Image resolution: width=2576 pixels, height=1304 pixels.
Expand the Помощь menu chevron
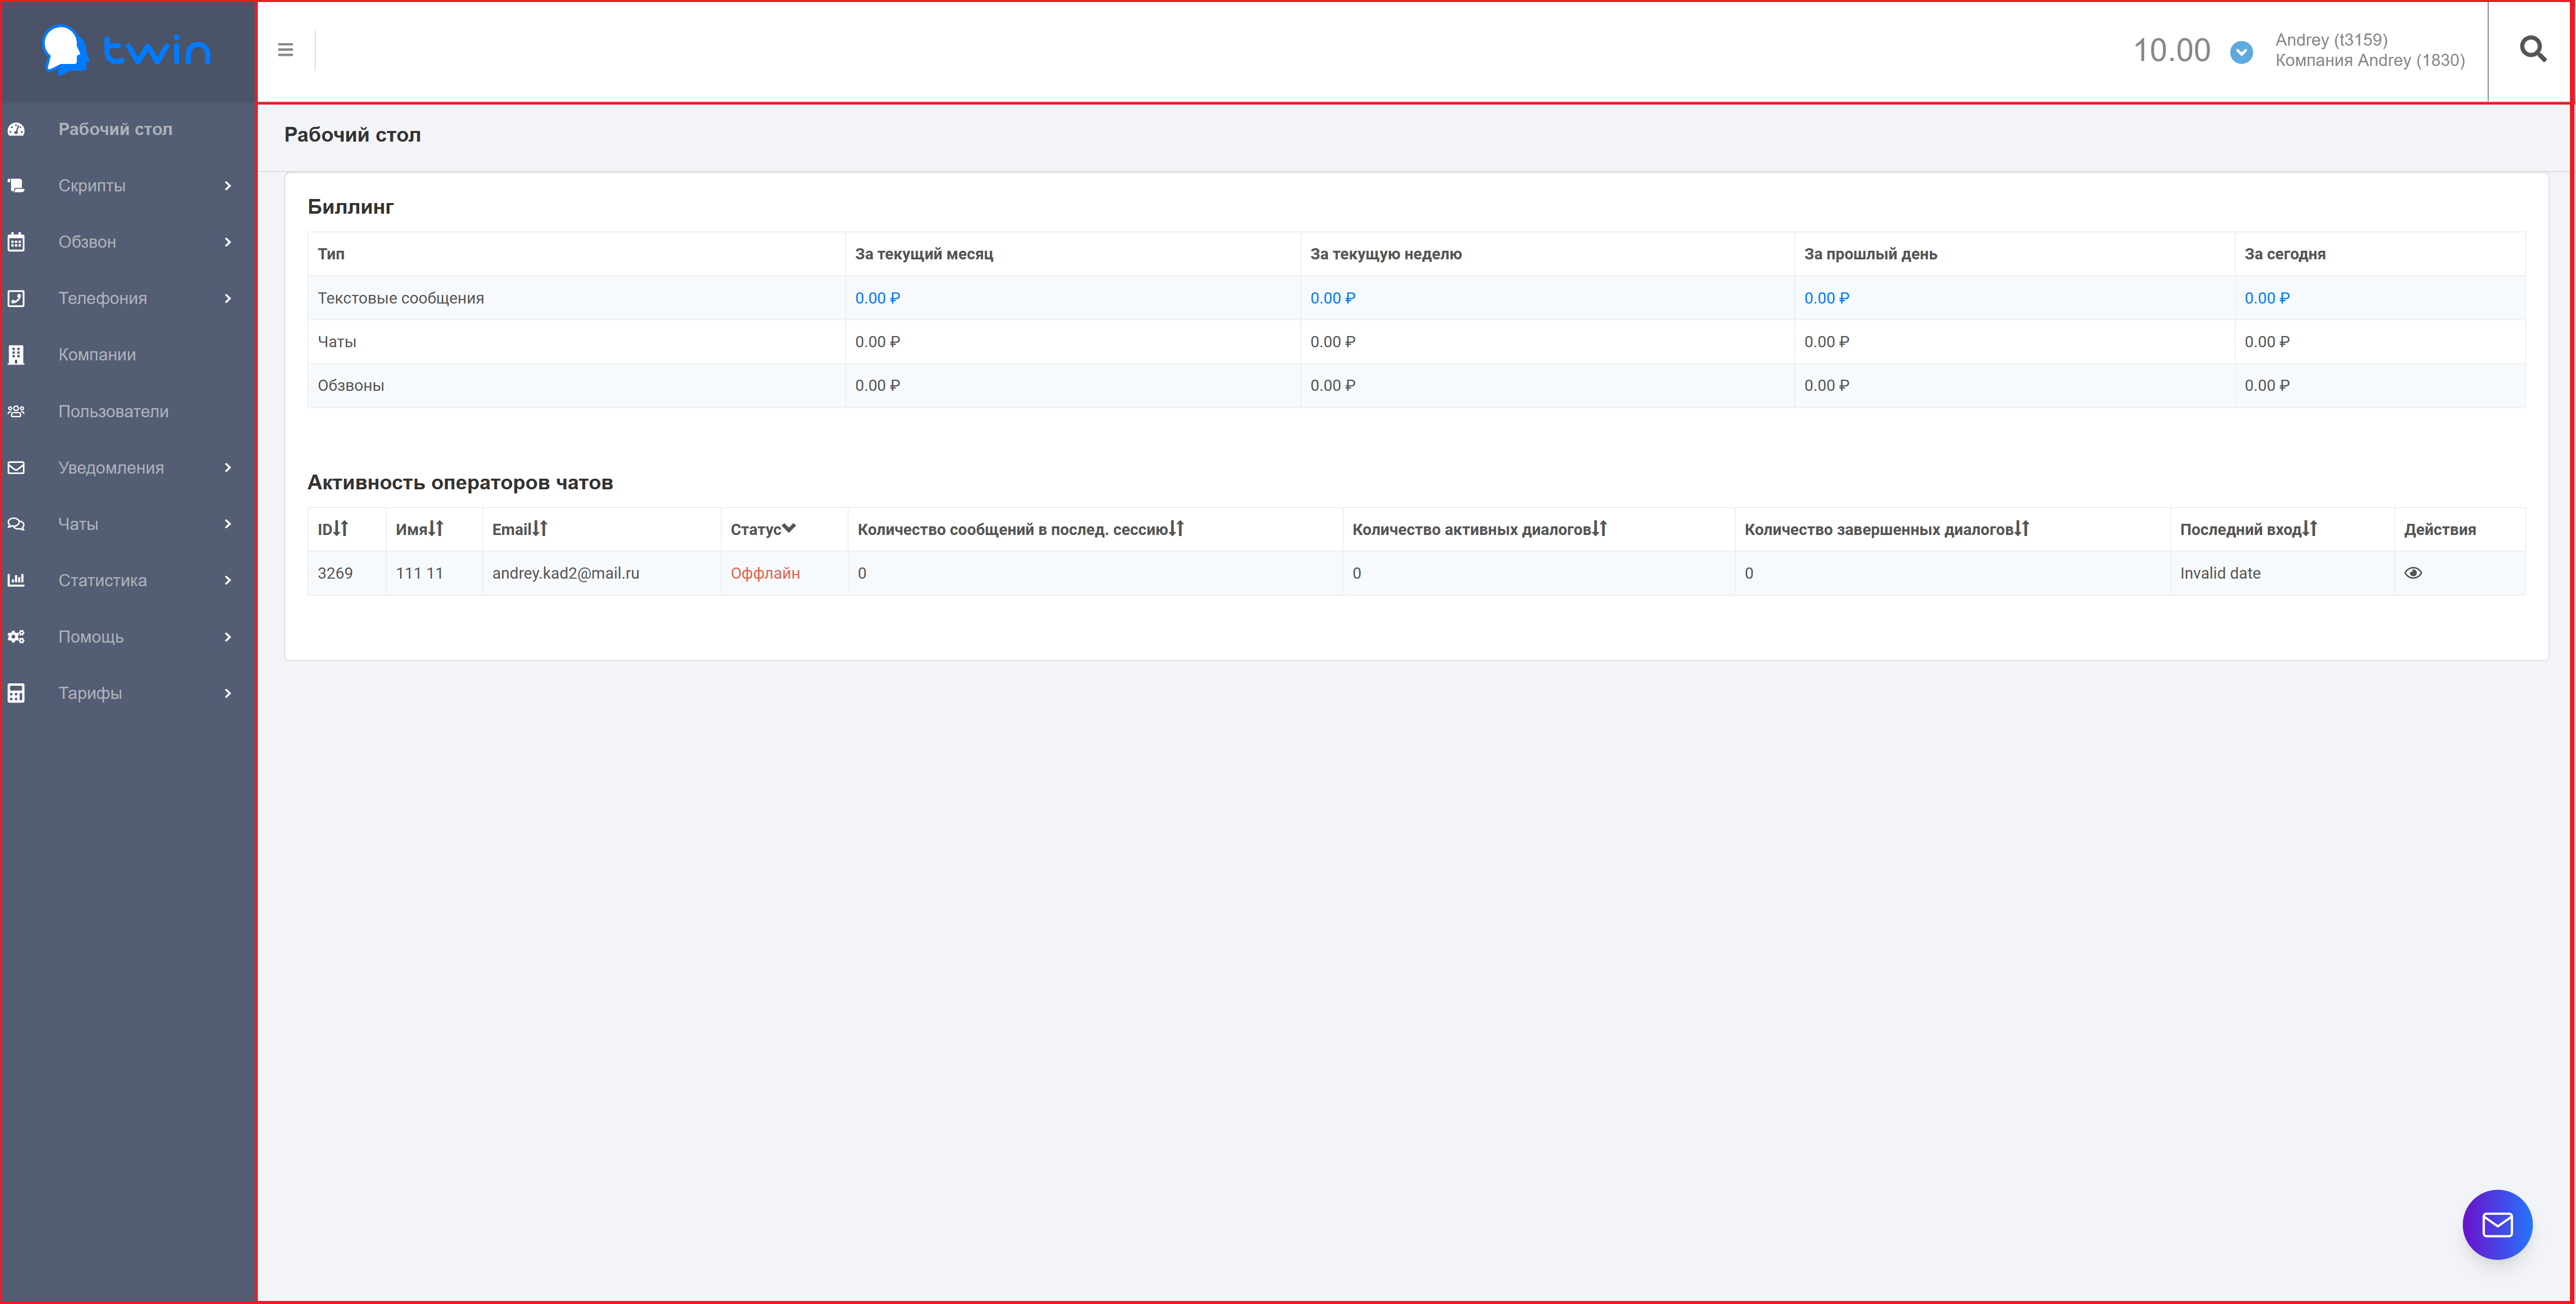228,637
